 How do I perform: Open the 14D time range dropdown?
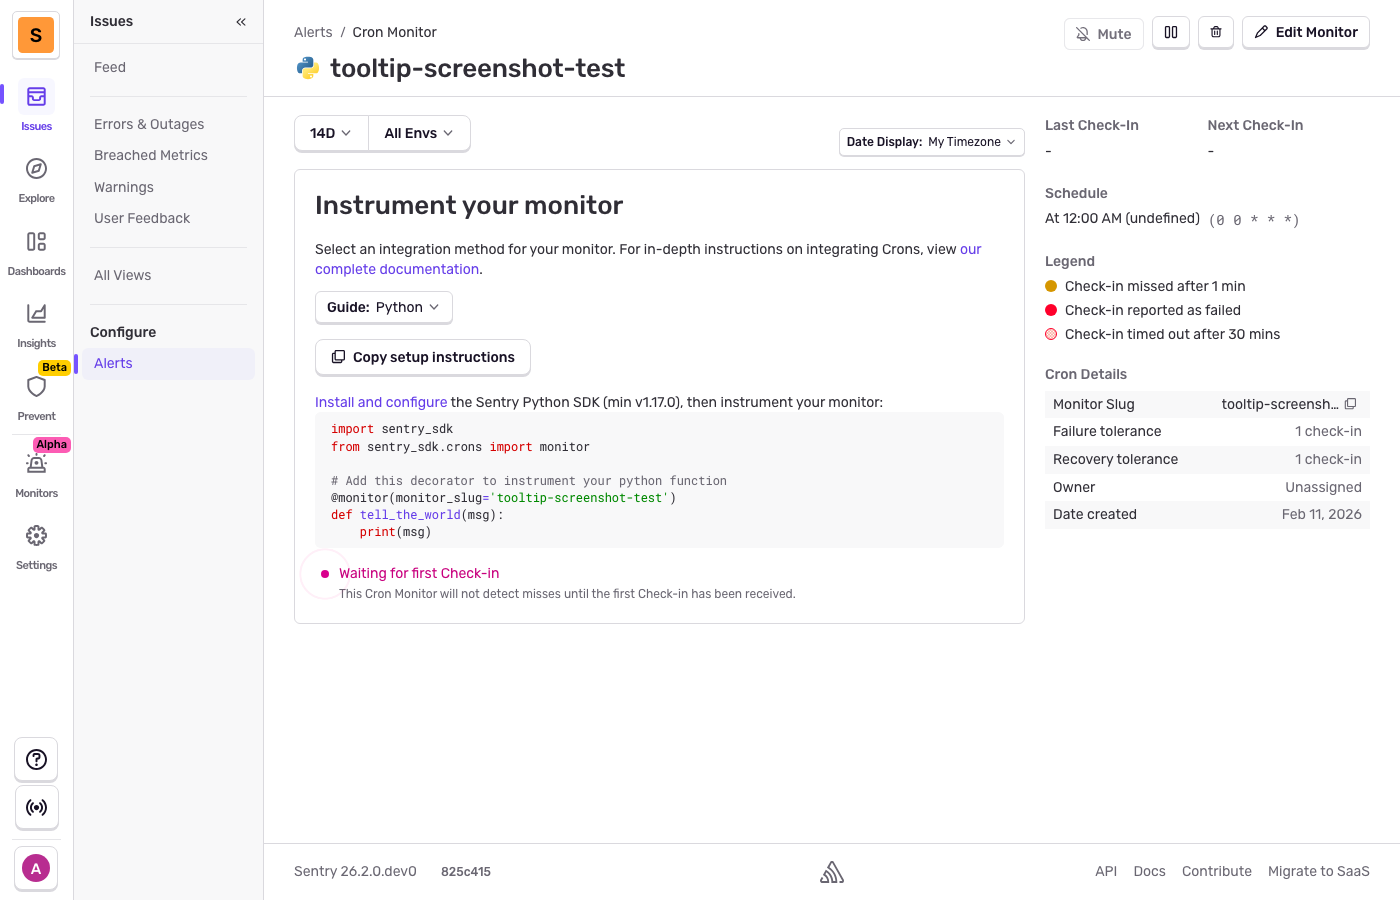coord(330,132)
